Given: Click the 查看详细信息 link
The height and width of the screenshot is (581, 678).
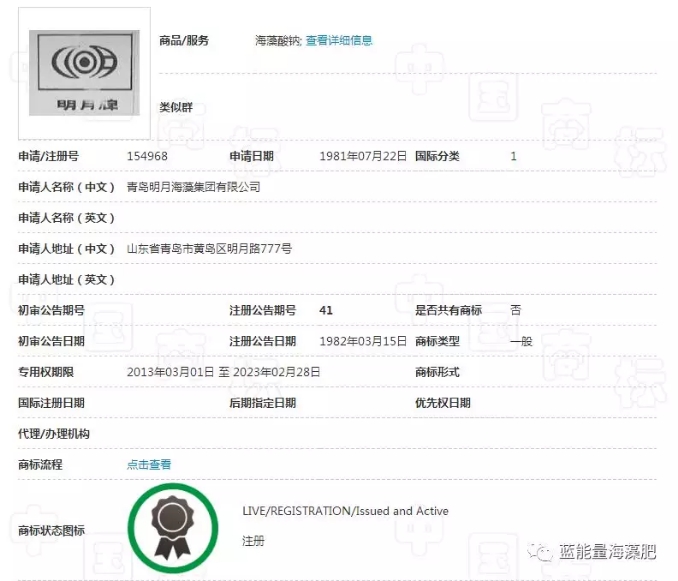Looking at the screenshot, I should pos(339,41).
